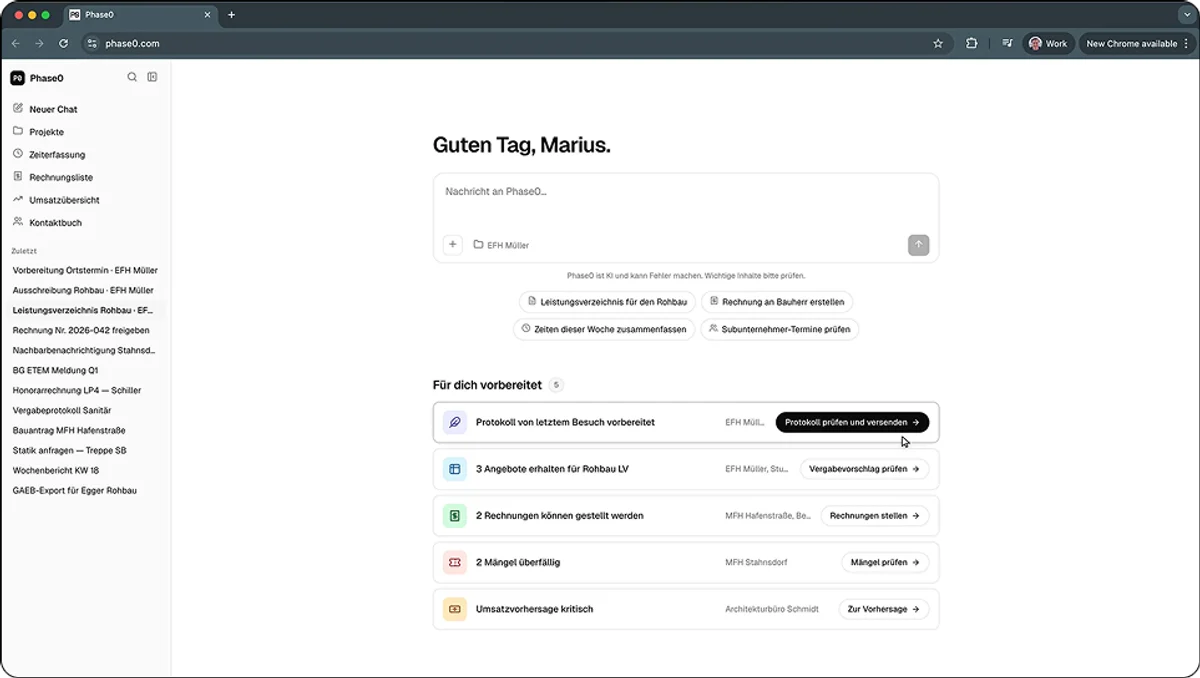This screenshot has width=1200, height=678.
Task: Click Protokoll prüfen und versenden button
Action: [x=852, y=422]
